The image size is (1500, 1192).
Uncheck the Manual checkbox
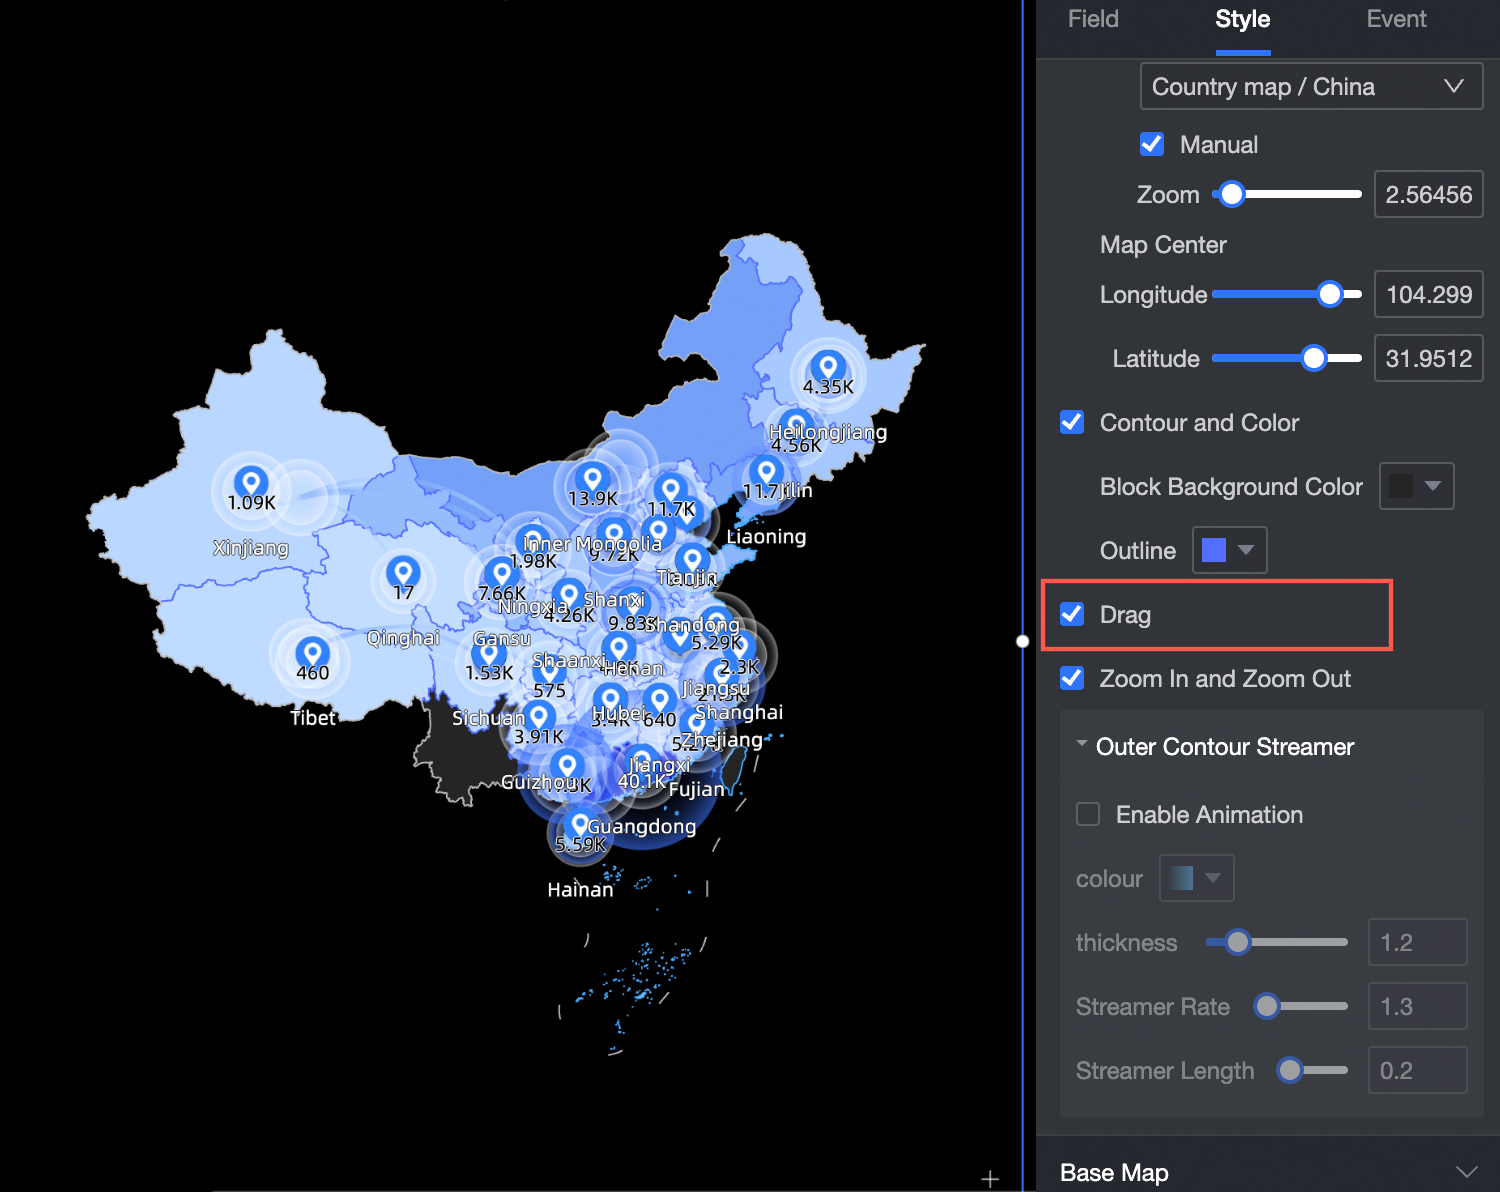pos(1151,144)
